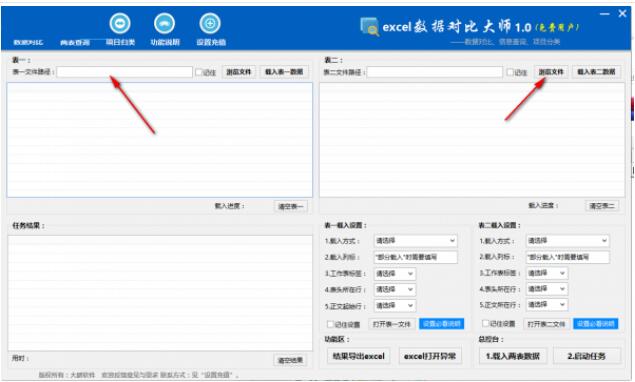Focus 表一 2.载入列标 input field

coord(415,257)
